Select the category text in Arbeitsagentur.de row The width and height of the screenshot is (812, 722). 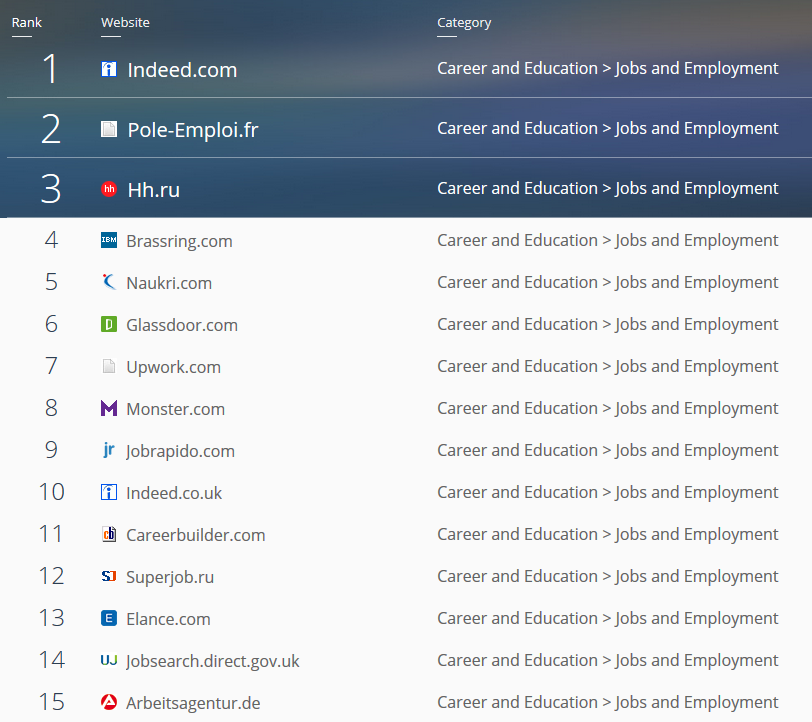click(607, 702)
